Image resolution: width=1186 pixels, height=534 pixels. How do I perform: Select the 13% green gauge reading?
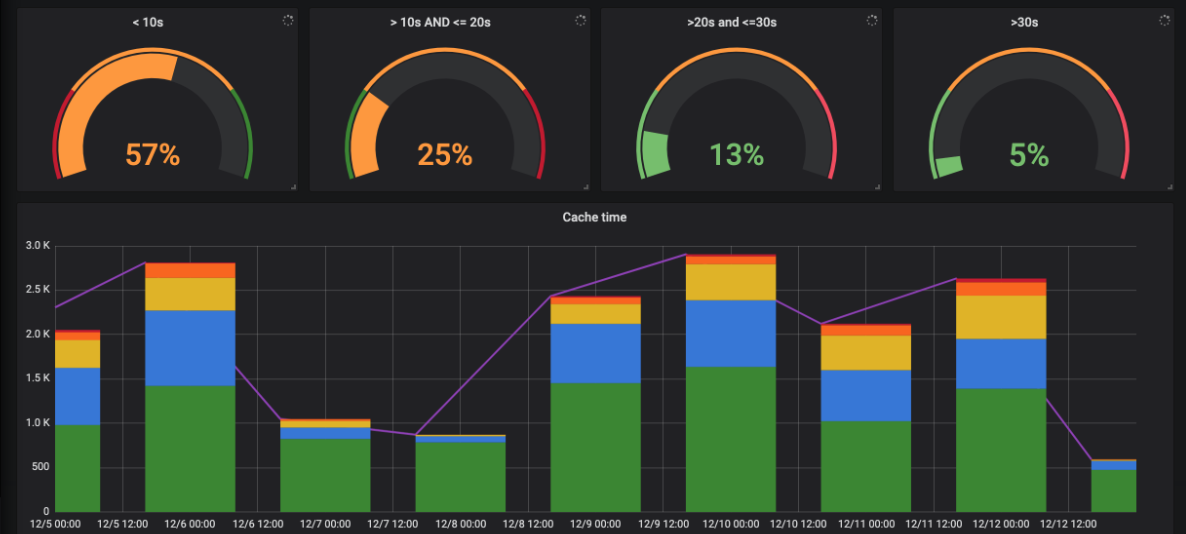[737, 155]
